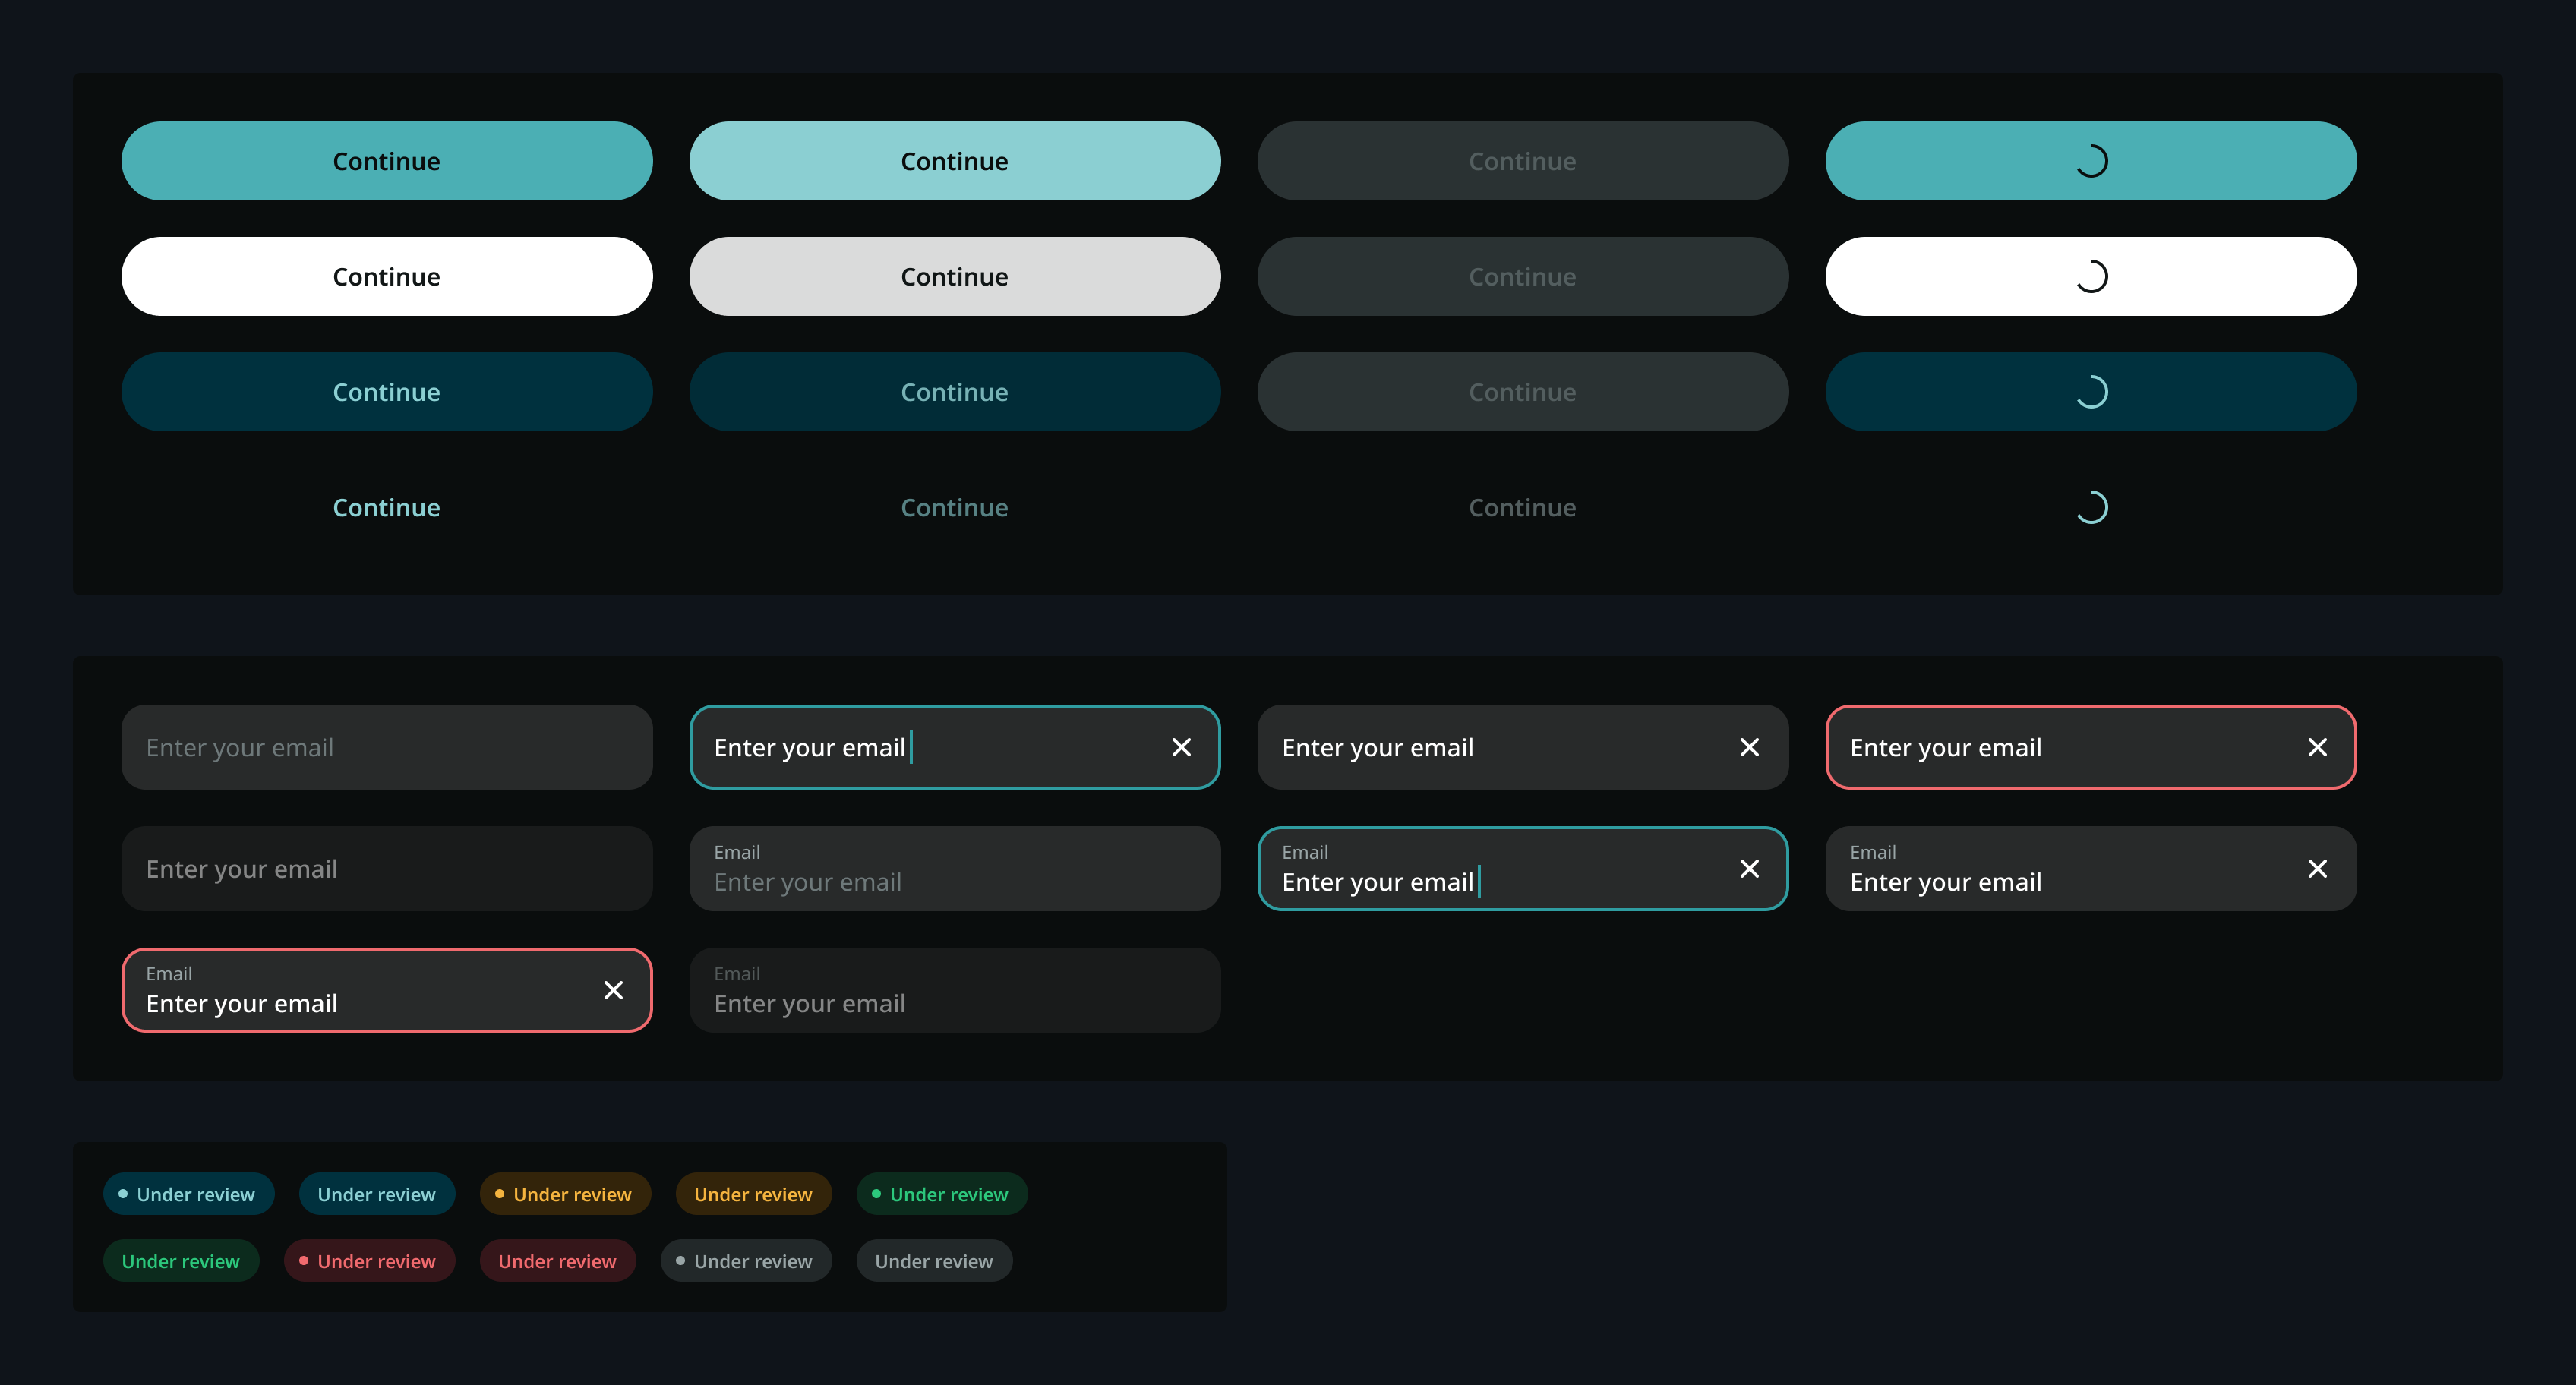Click the teal Under review badge without a dot
Image resolution: width=2576 pixels, height=1385 pixels.
click(x=377, y=1194)
